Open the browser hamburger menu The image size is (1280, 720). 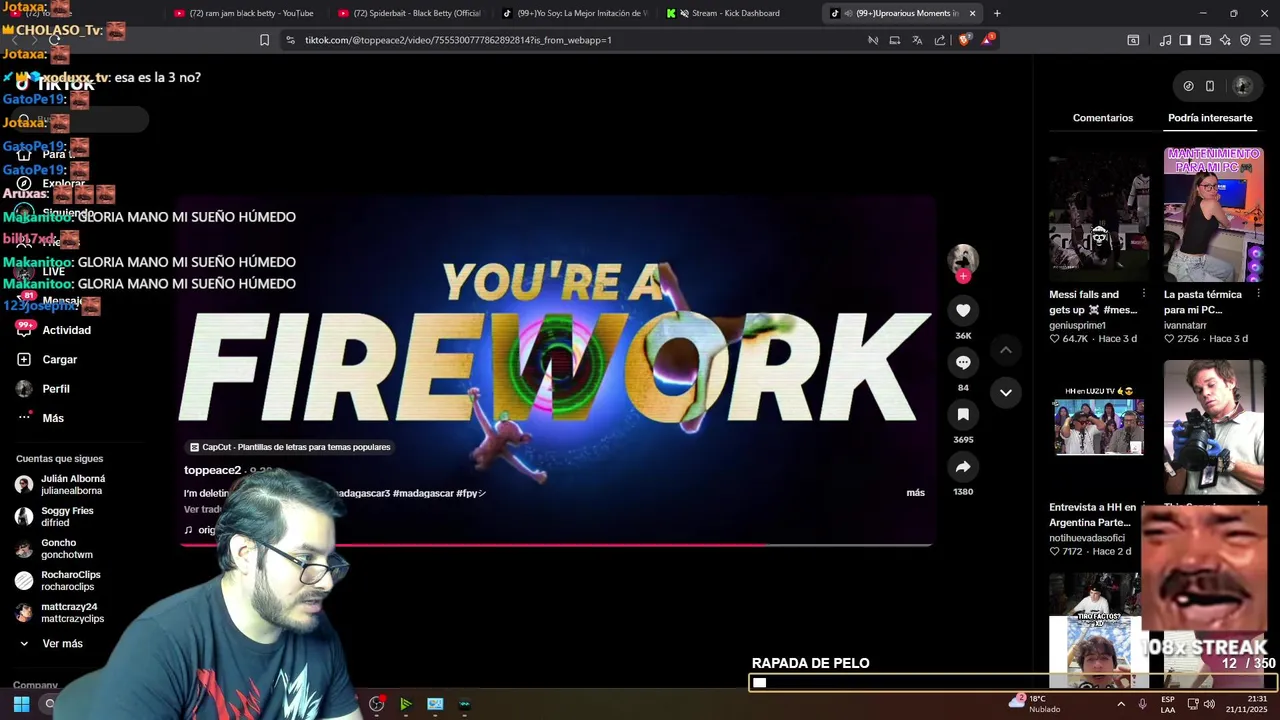pyautogui.click(x=1266, y=40)
